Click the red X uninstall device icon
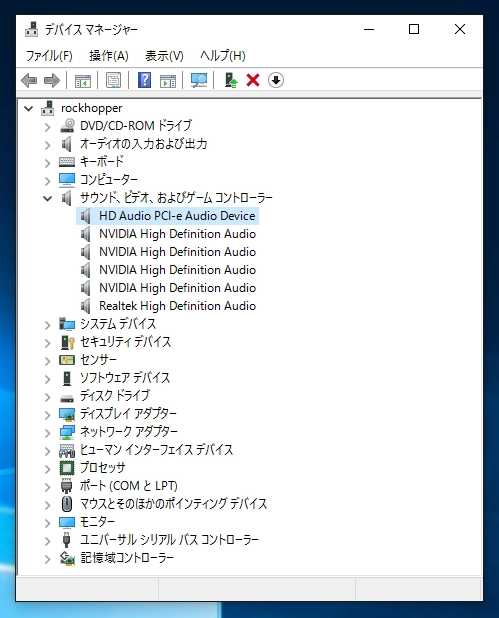Viewport: 499px width, 618px height. [253, 80]
